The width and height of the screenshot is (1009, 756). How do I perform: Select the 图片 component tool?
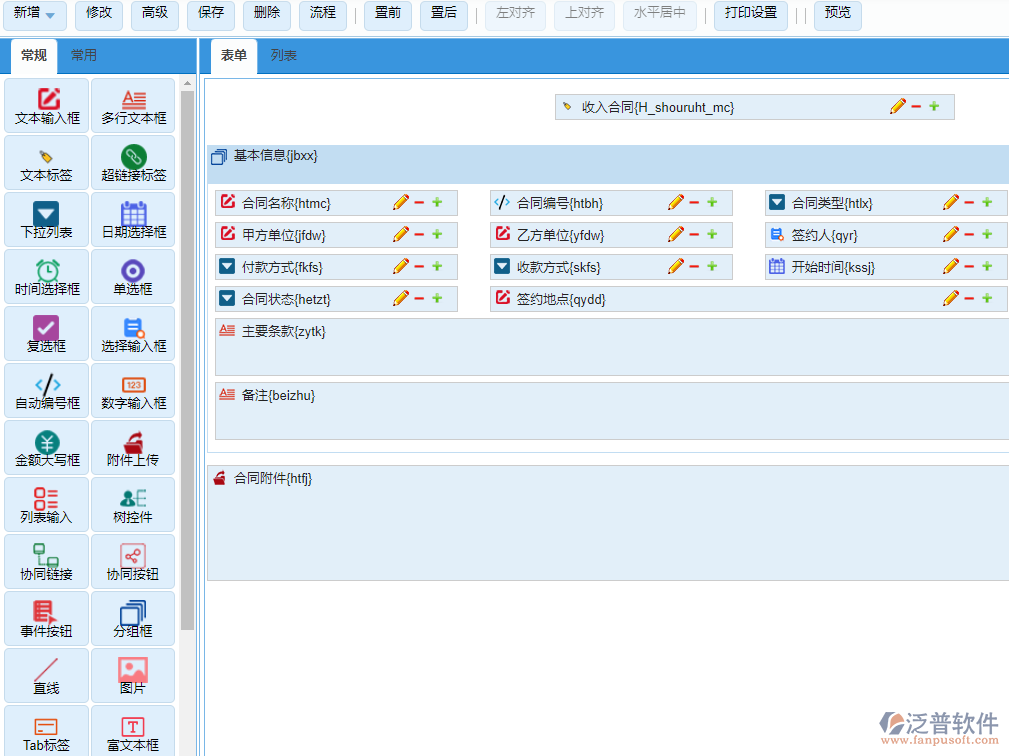(x=133, y=676)
